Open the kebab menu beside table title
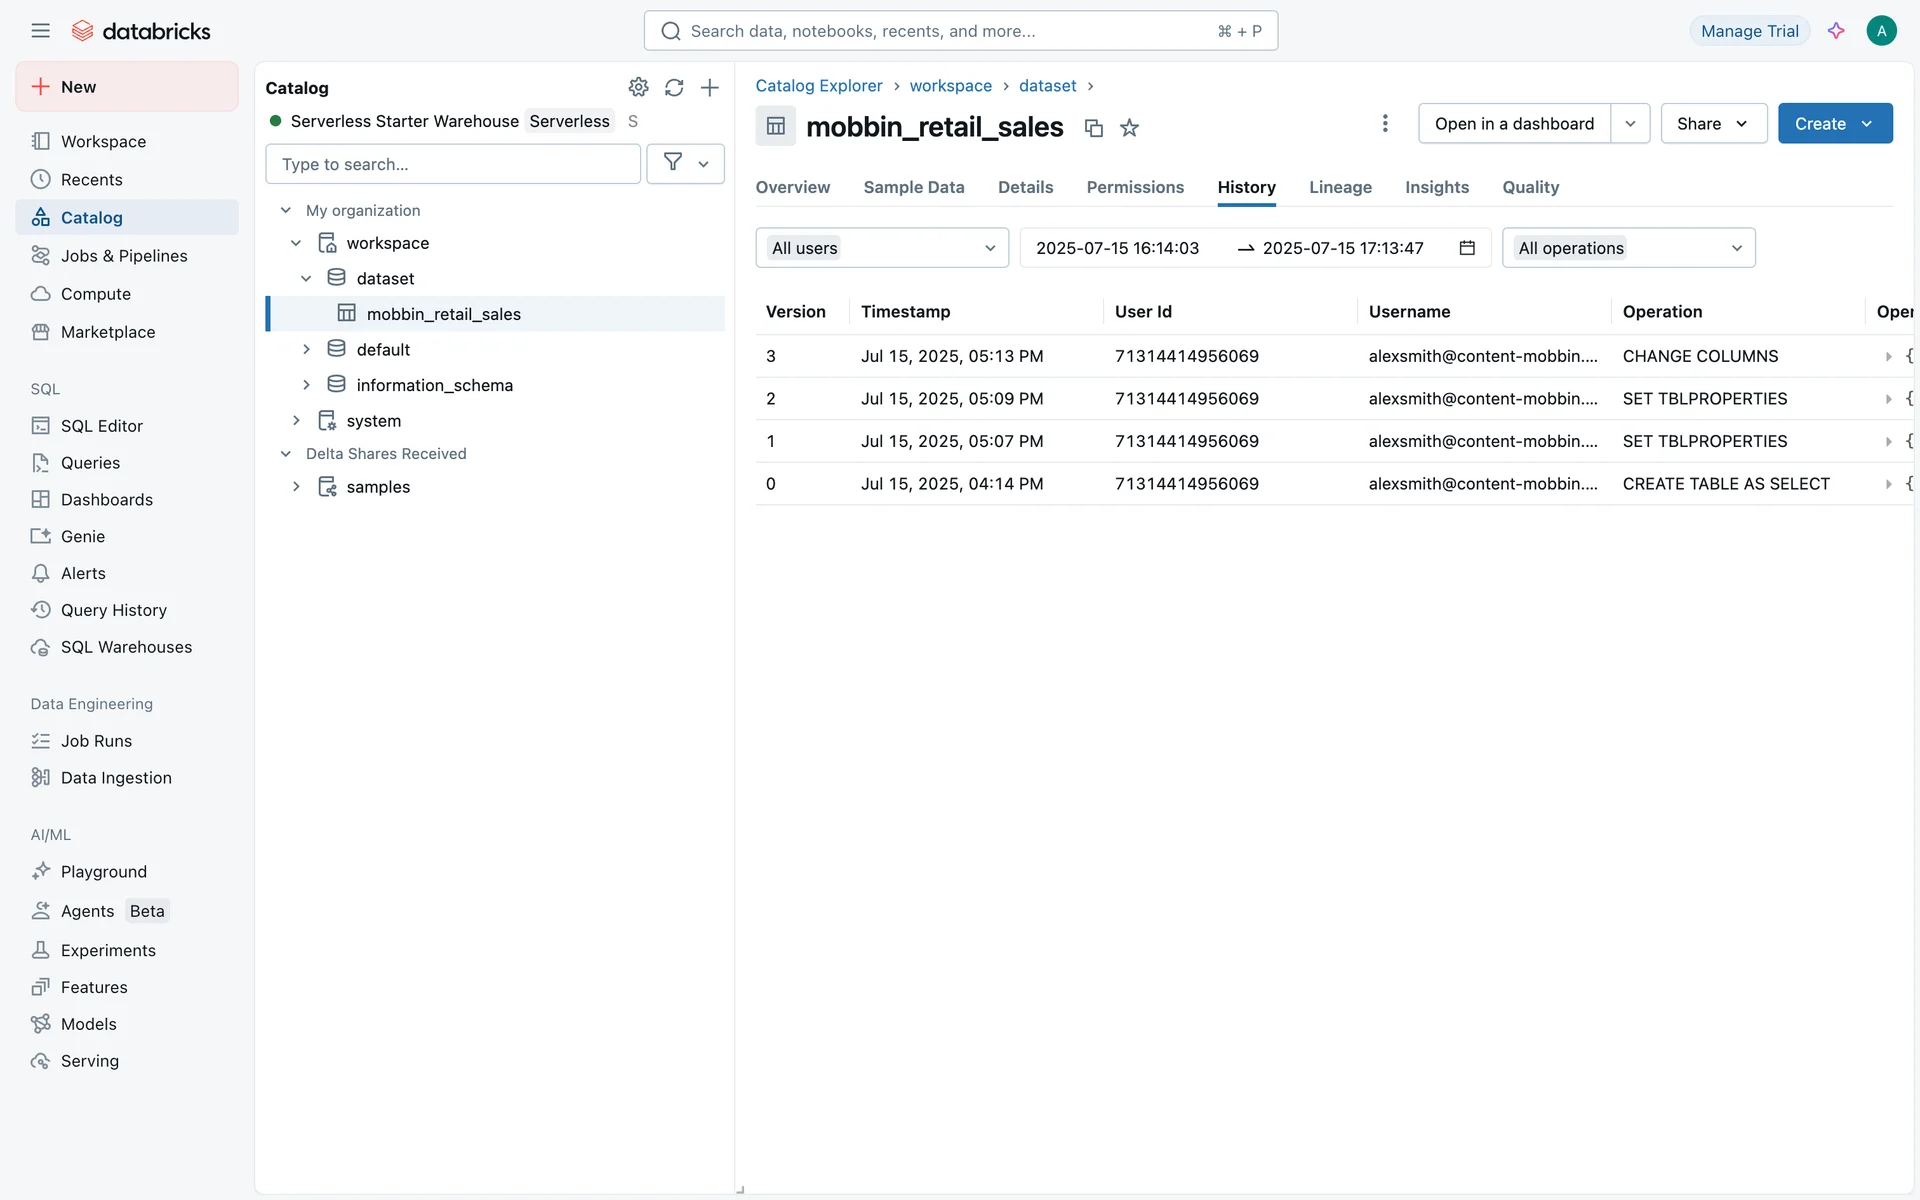This screenshot has width=1920, height=1200. pos(1385,124)
